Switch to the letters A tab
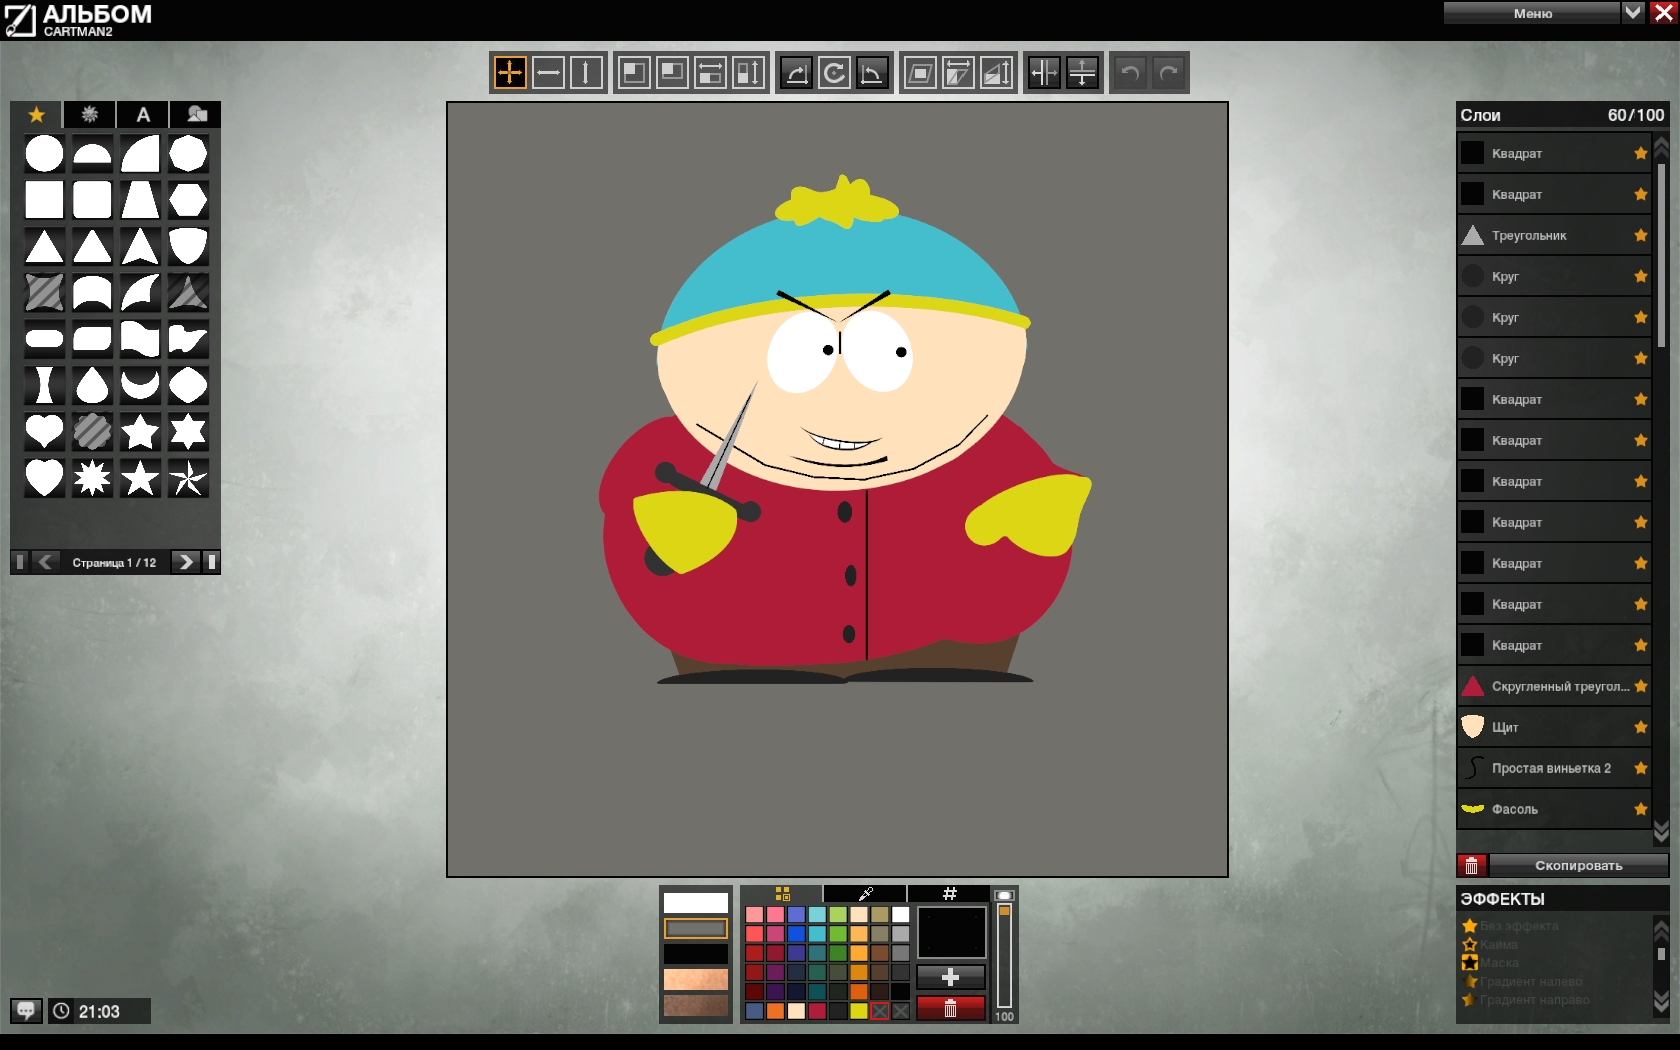Image resolution: width=1680 pixels, height=1050 pixels. (x=143, y=114)
